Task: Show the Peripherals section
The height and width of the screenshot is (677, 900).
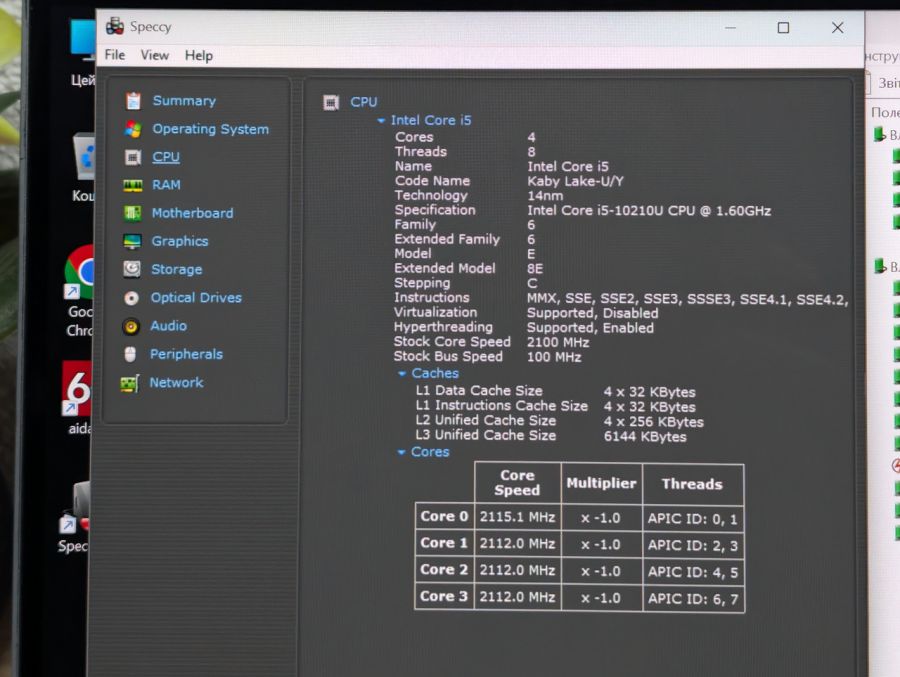Action: [186, 354]
